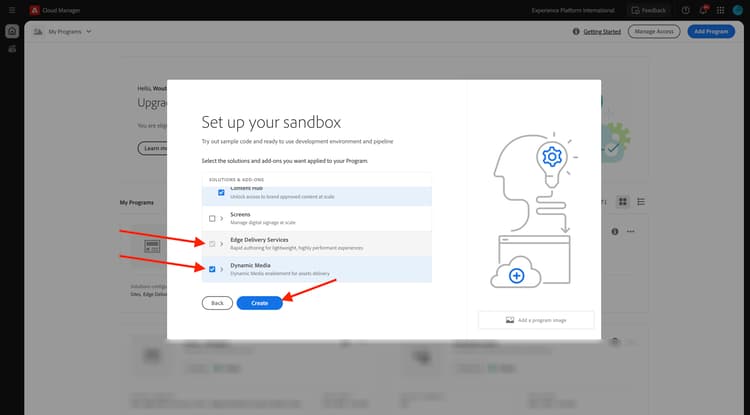
Task: Select the second sidebar icon below home
Action: [12, 49]
